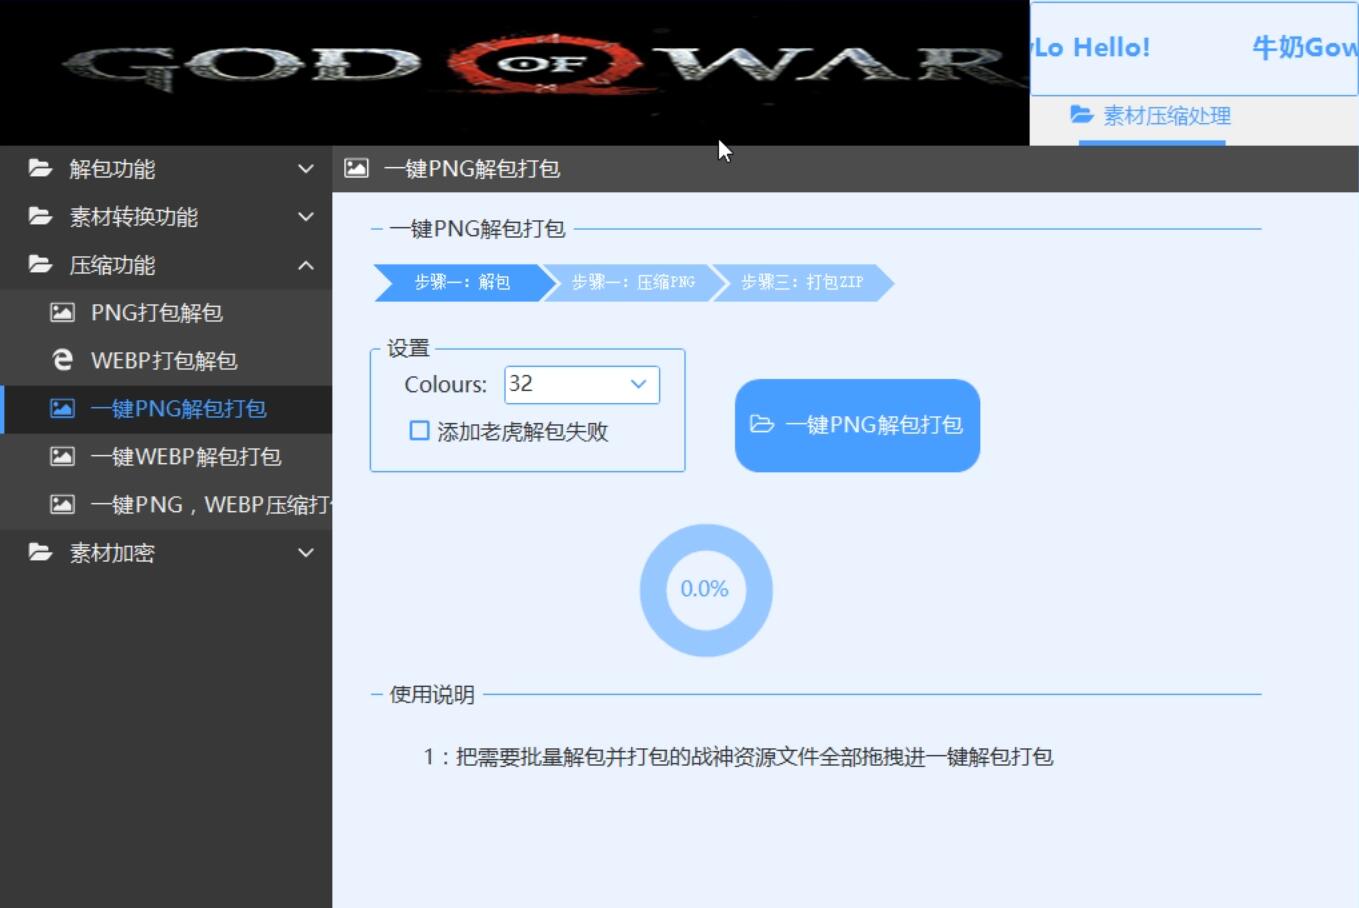
Task: Toggle the 压缩功能 sidebar menu
Action: point(166,265)
